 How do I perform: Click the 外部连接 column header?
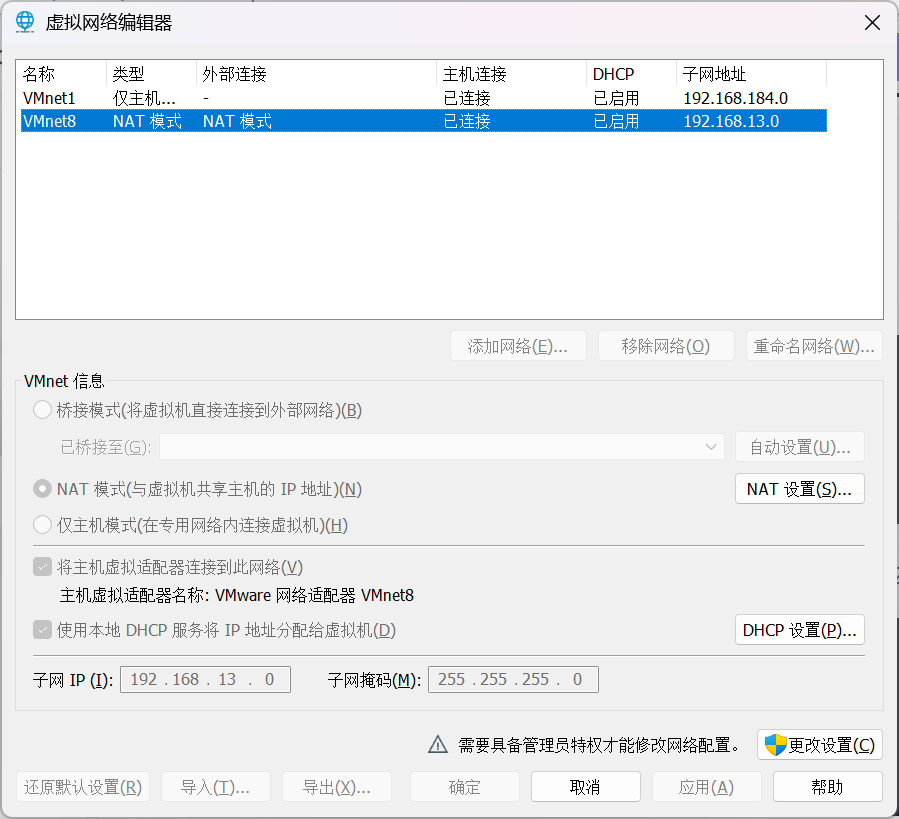[x=316, y=74]
